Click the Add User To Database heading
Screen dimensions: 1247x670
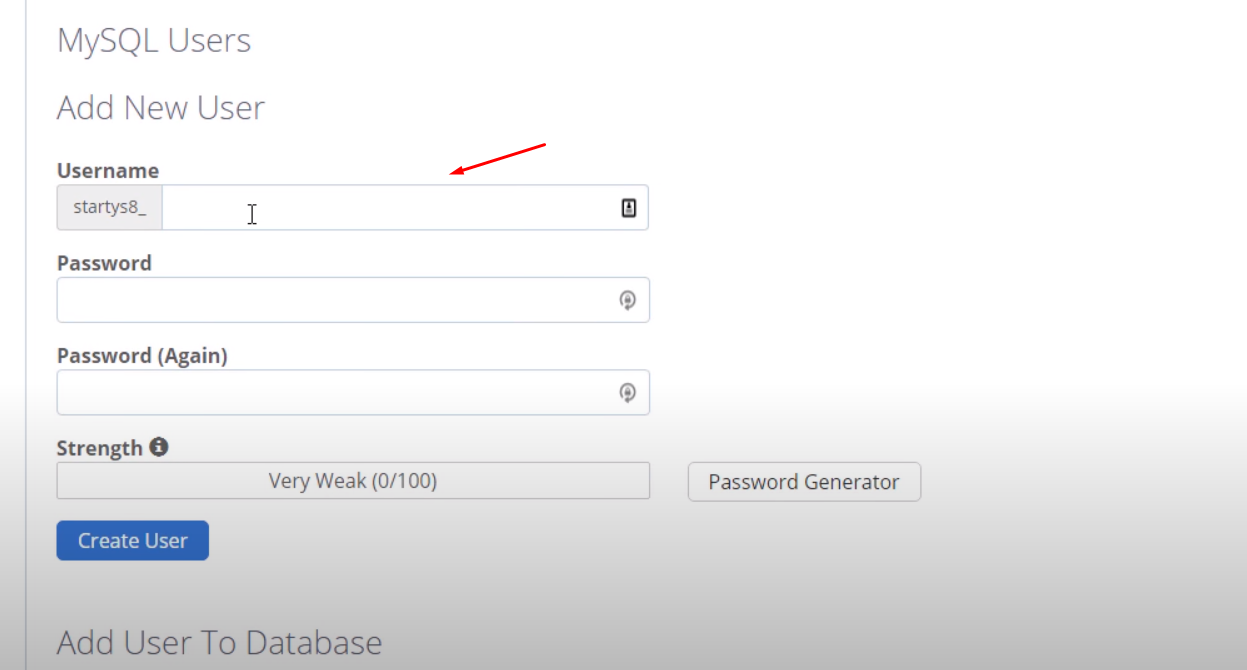(219, 642)
